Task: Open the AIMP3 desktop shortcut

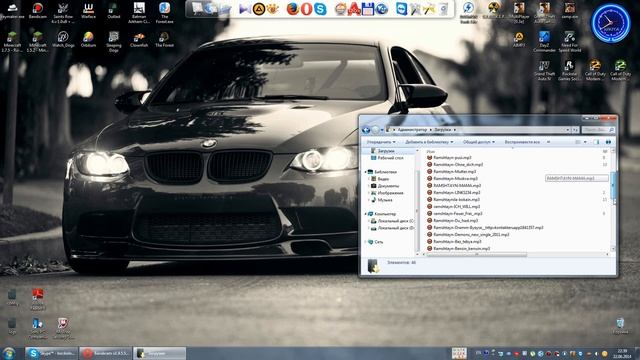Action: (519, 40)
